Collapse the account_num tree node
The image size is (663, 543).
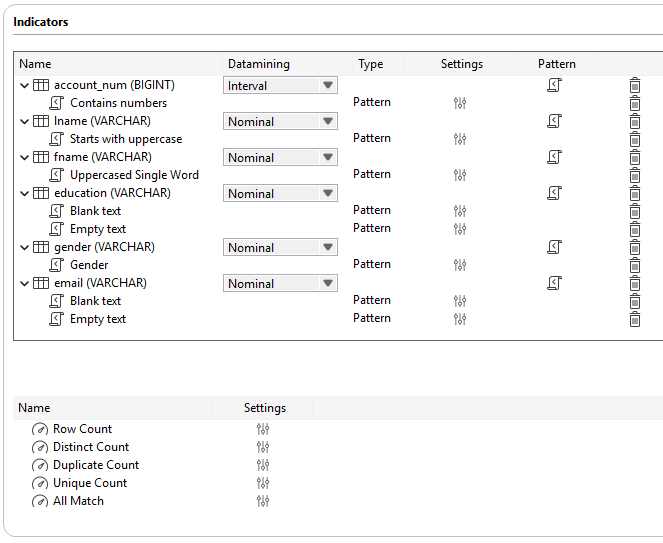click(x=24, y=86)
